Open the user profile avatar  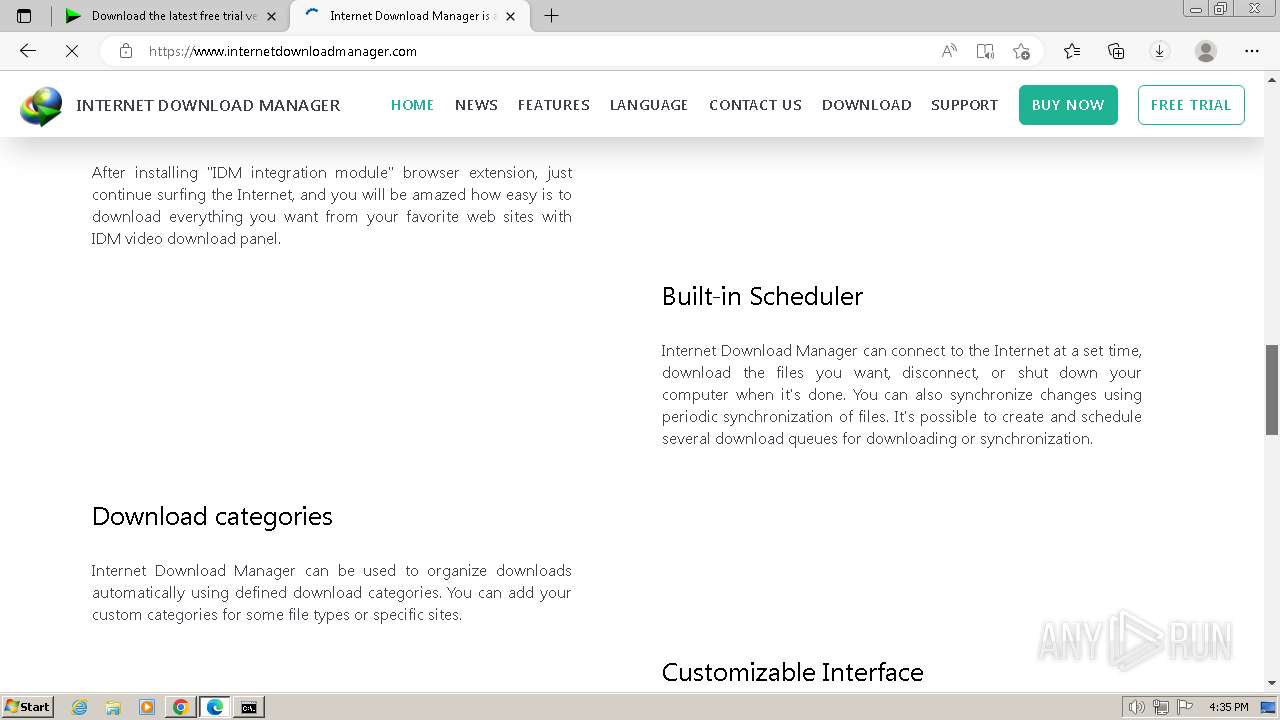coord(1206,51)
